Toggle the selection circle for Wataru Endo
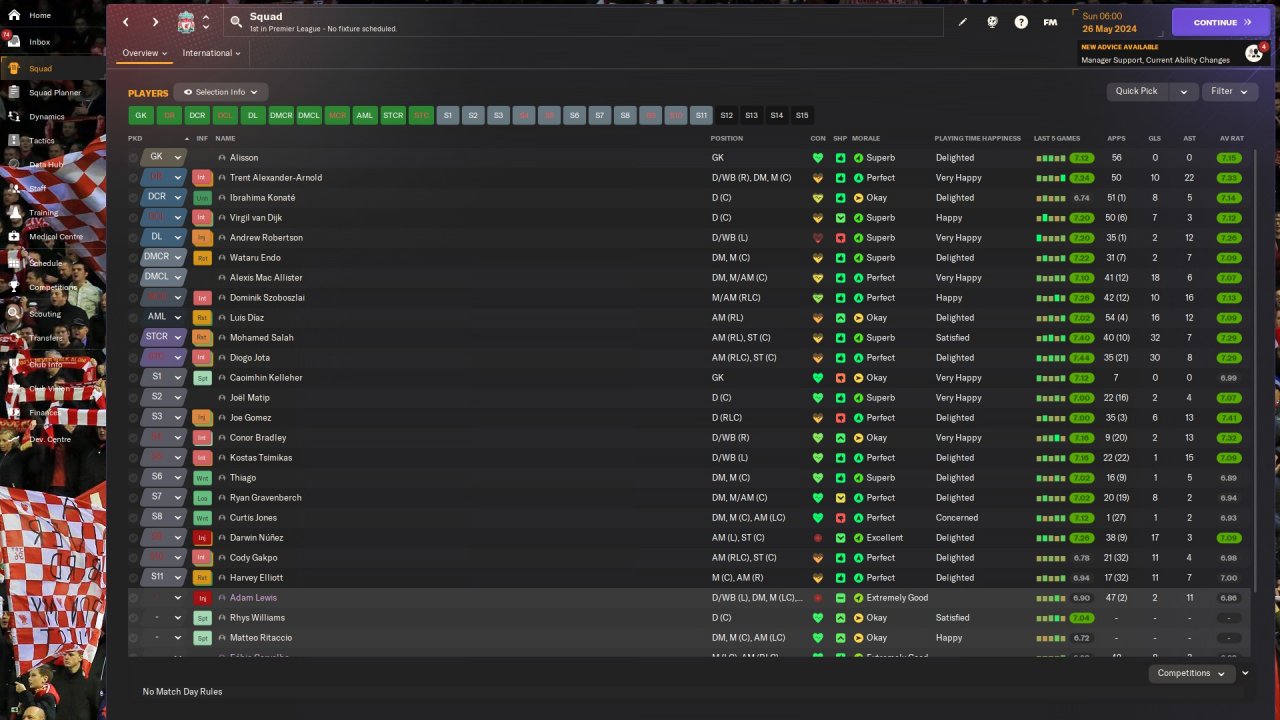The width and height of the screenshot is (1280, 720). [x=133, y=258]
